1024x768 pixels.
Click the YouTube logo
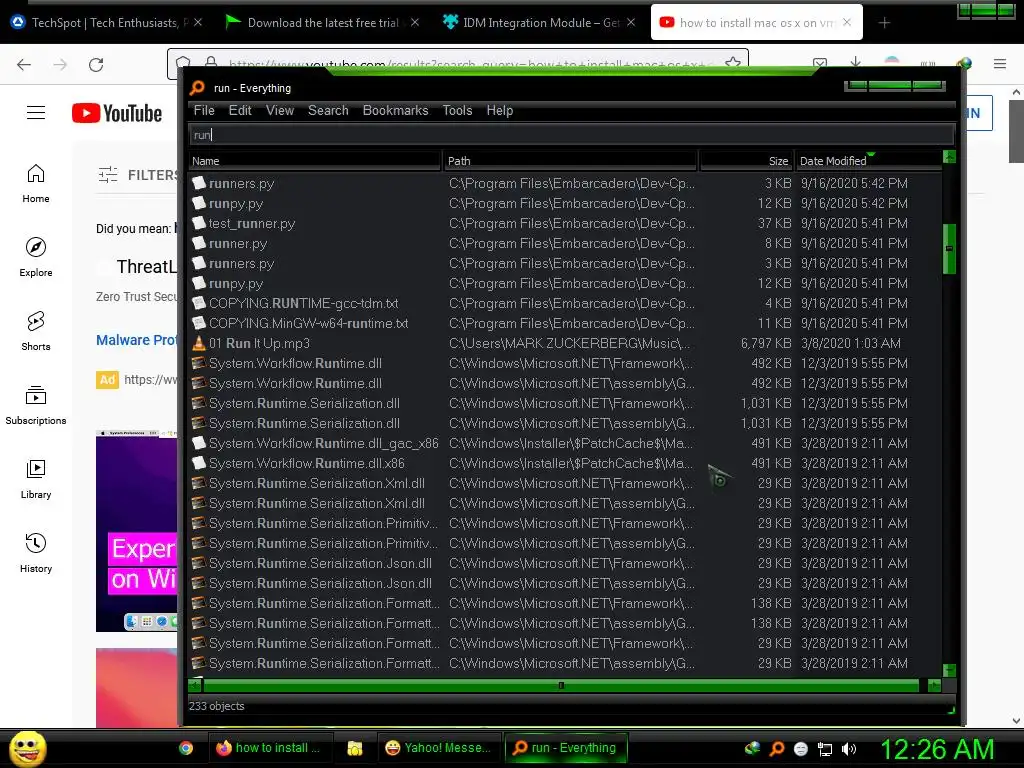pos(117,113)
